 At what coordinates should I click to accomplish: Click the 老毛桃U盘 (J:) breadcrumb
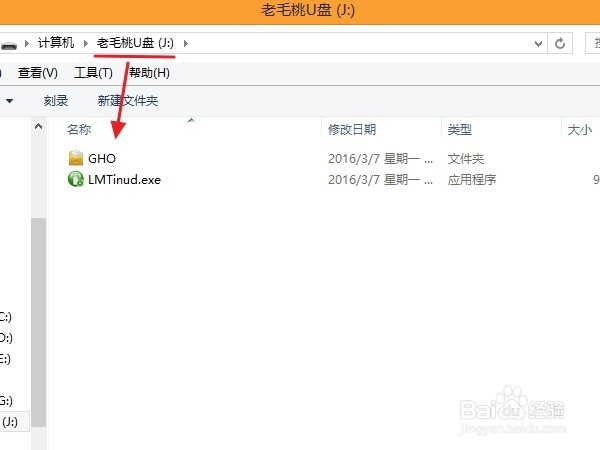tap(135, 43)
